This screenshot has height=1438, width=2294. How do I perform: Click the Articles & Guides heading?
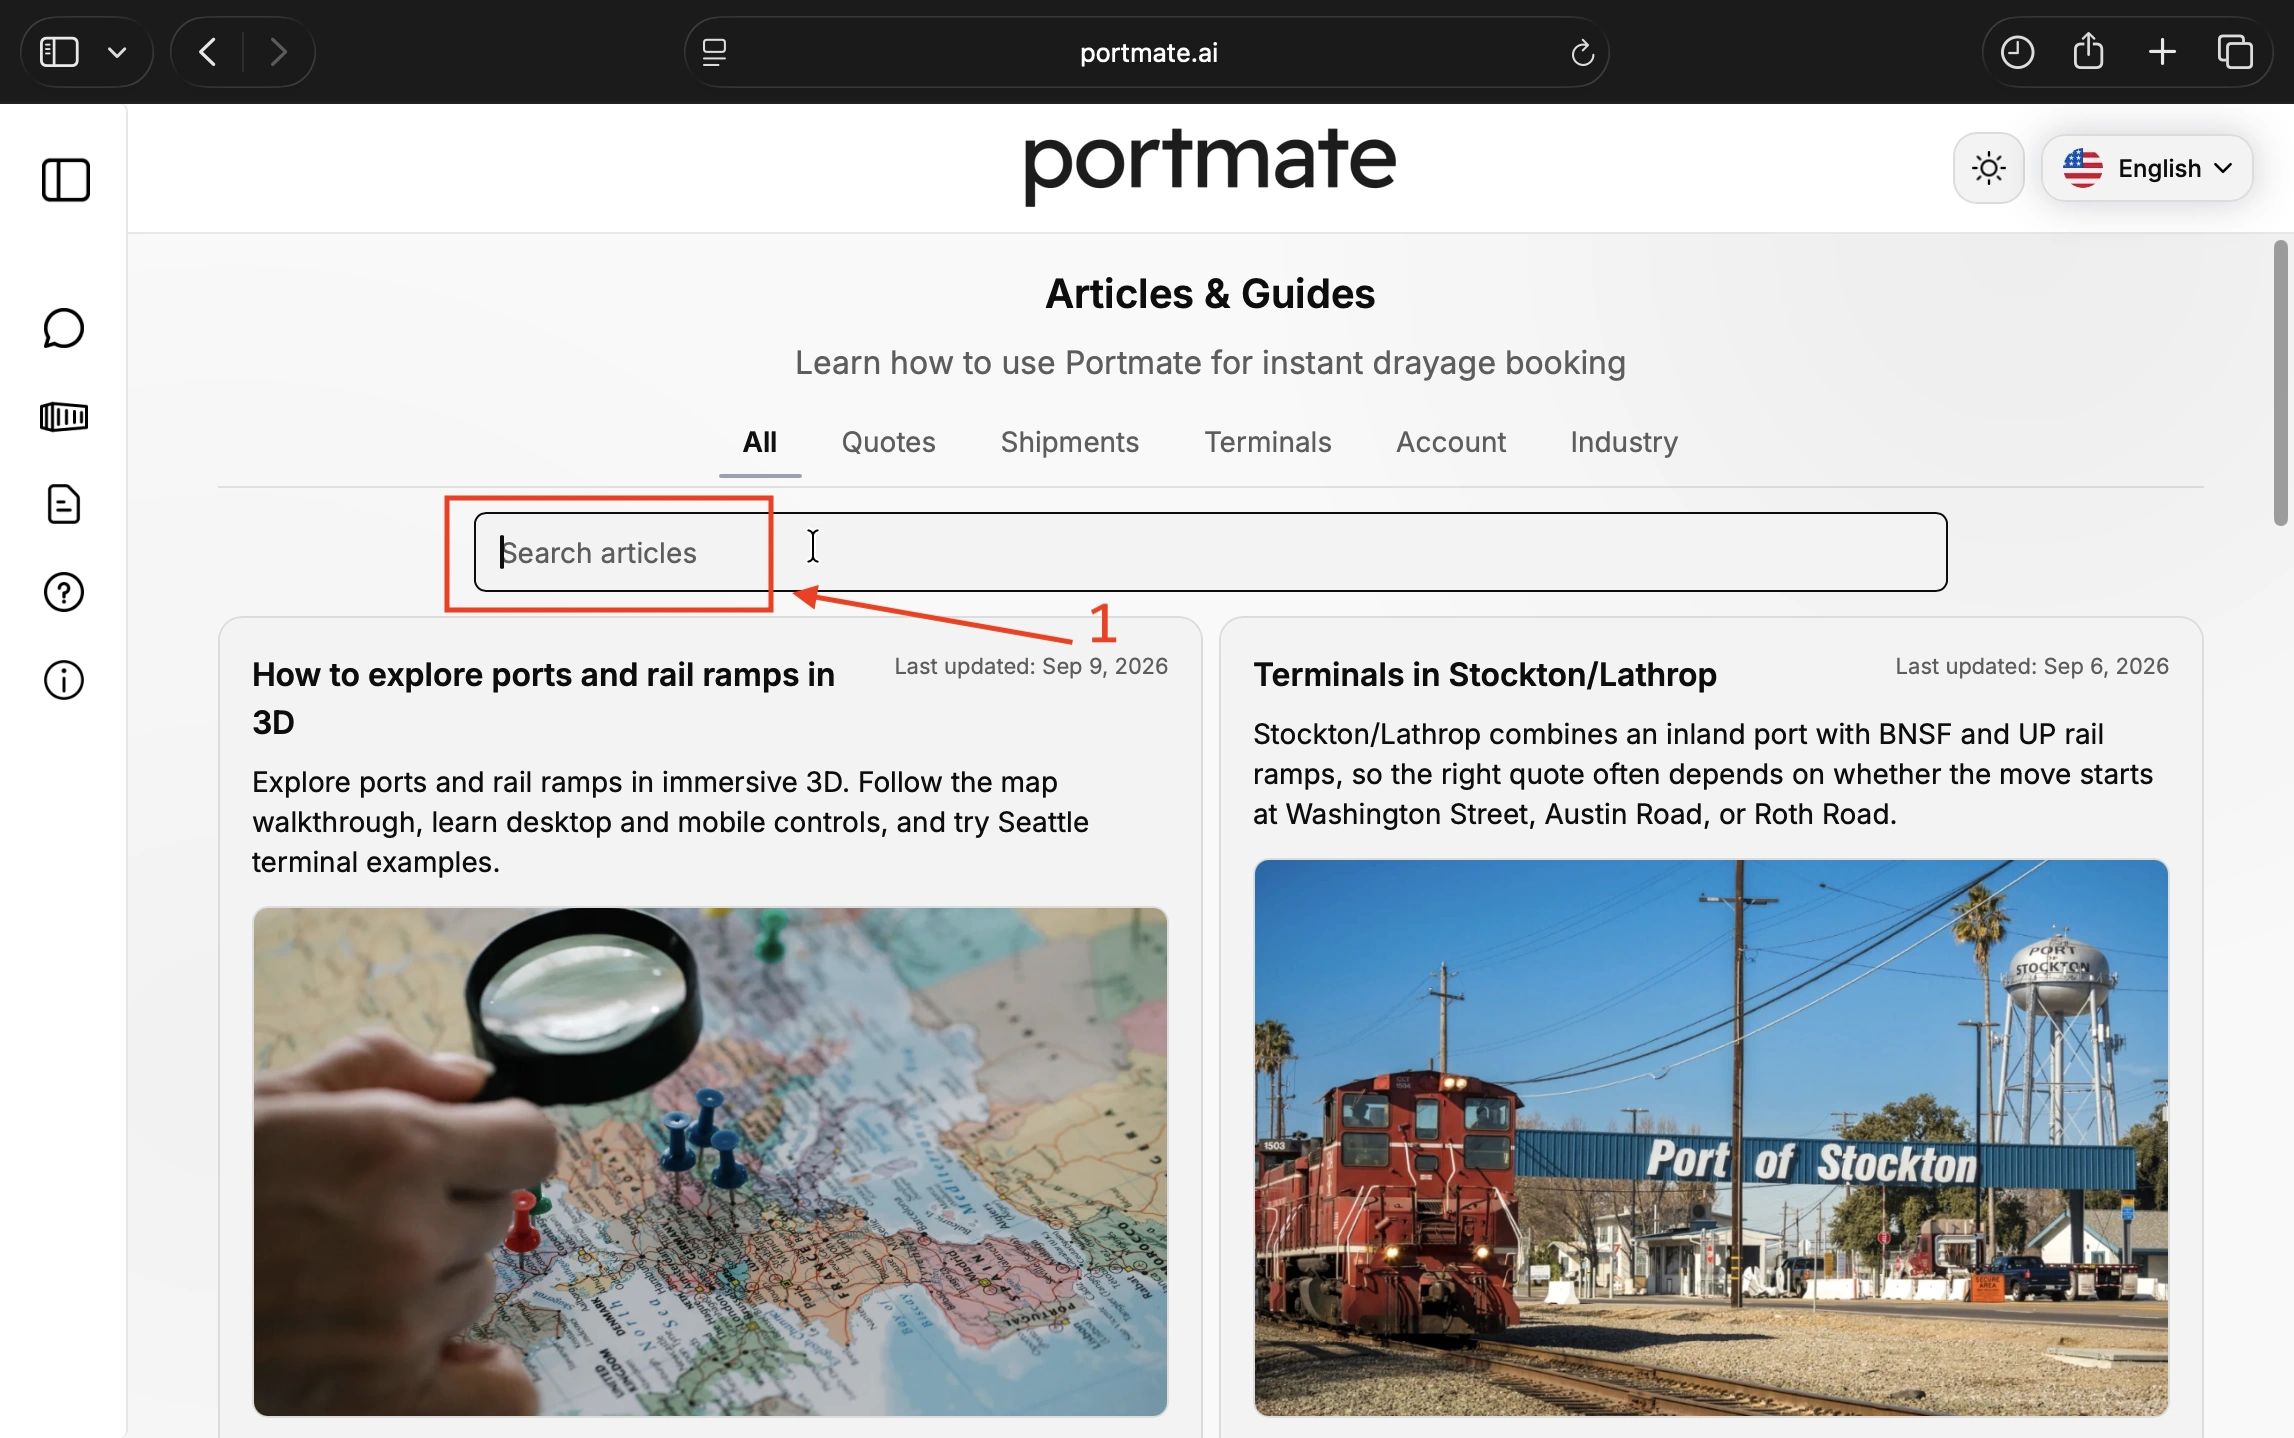1210,294
